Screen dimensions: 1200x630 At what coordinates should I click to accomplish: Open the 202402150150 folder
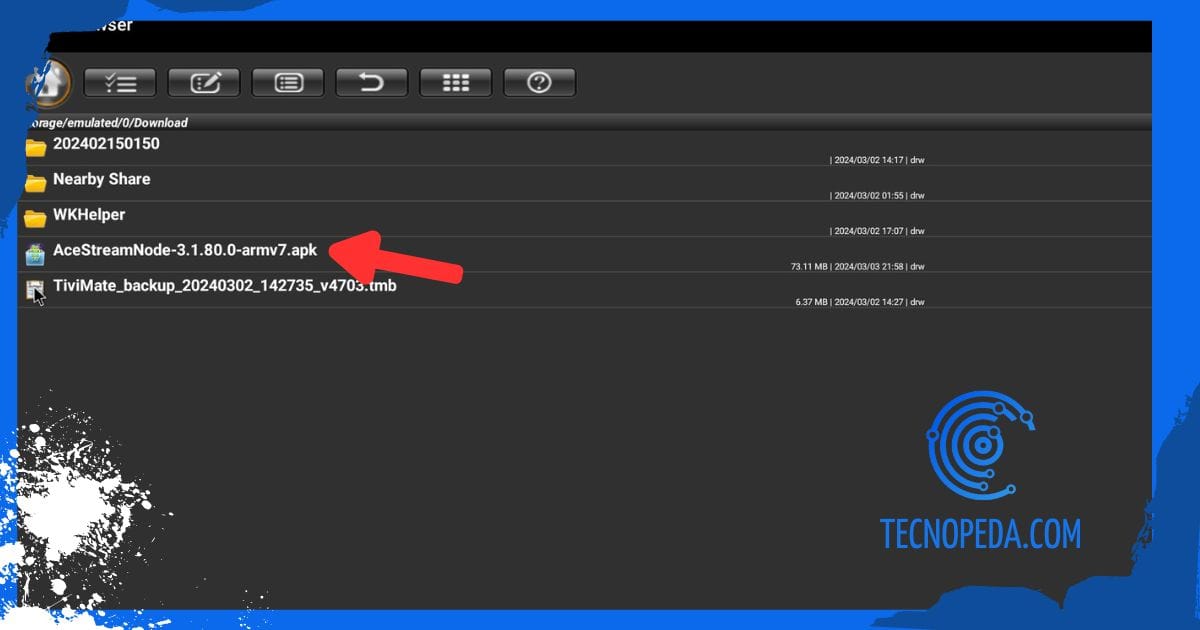click(x=585, y=148)
